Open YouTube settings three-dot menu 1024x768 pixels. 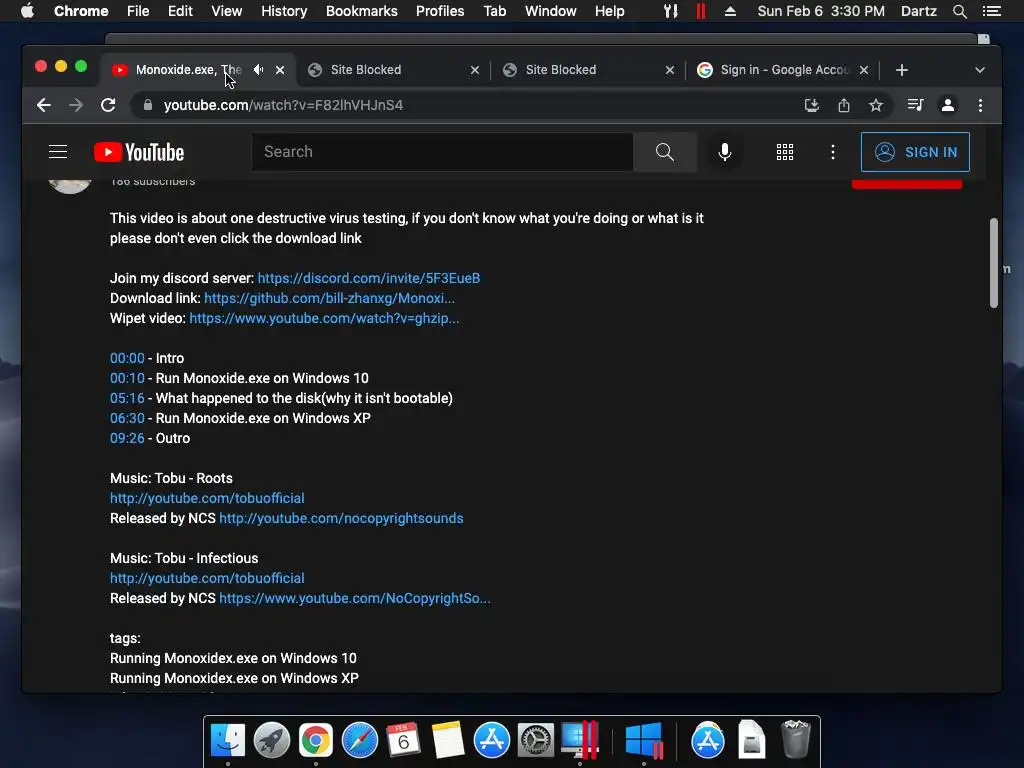pyautogui.click(x=833, y=152)
